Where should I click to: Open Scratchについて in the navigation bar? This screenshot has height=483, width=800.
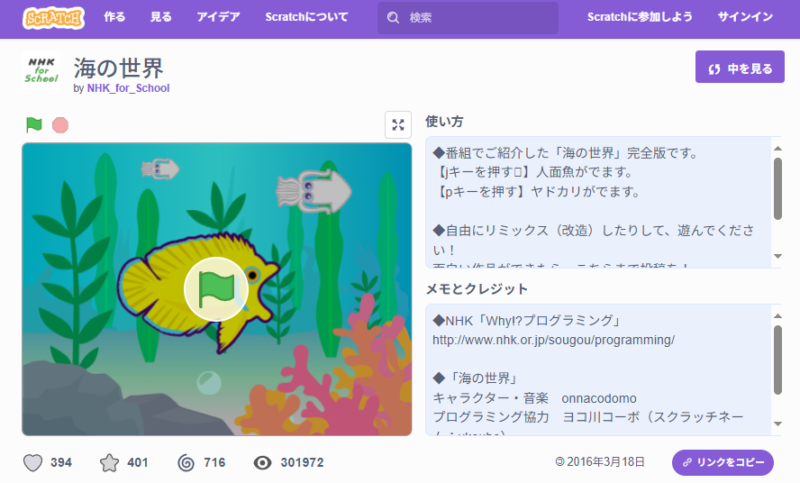click(x=306, y=17)
